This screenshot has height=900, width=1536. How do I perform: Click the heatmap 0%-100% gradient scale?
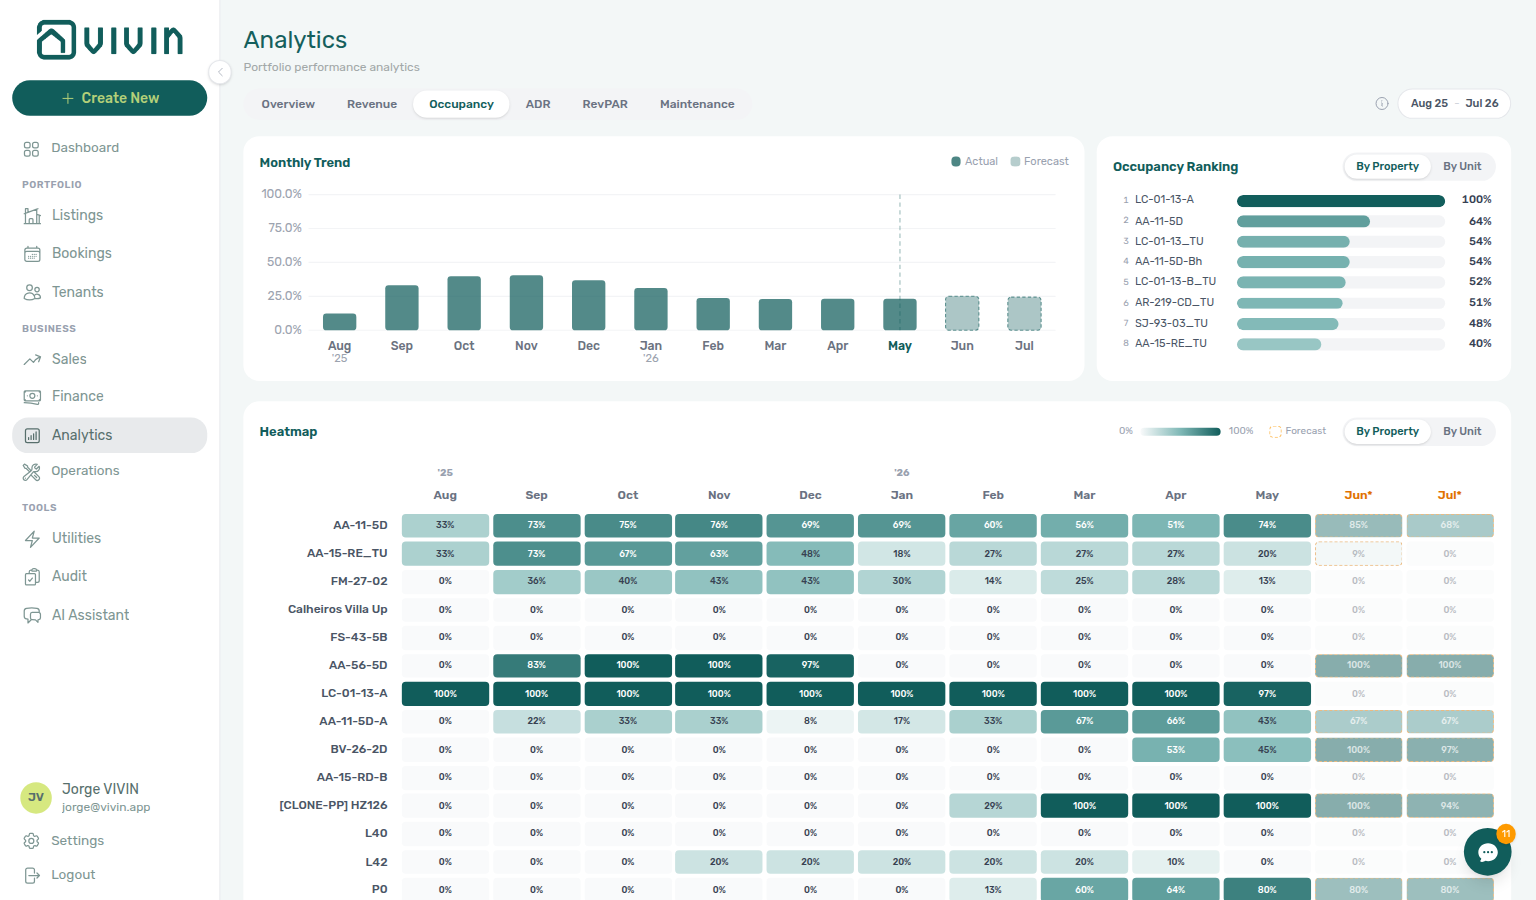[x=1180, y=432]
